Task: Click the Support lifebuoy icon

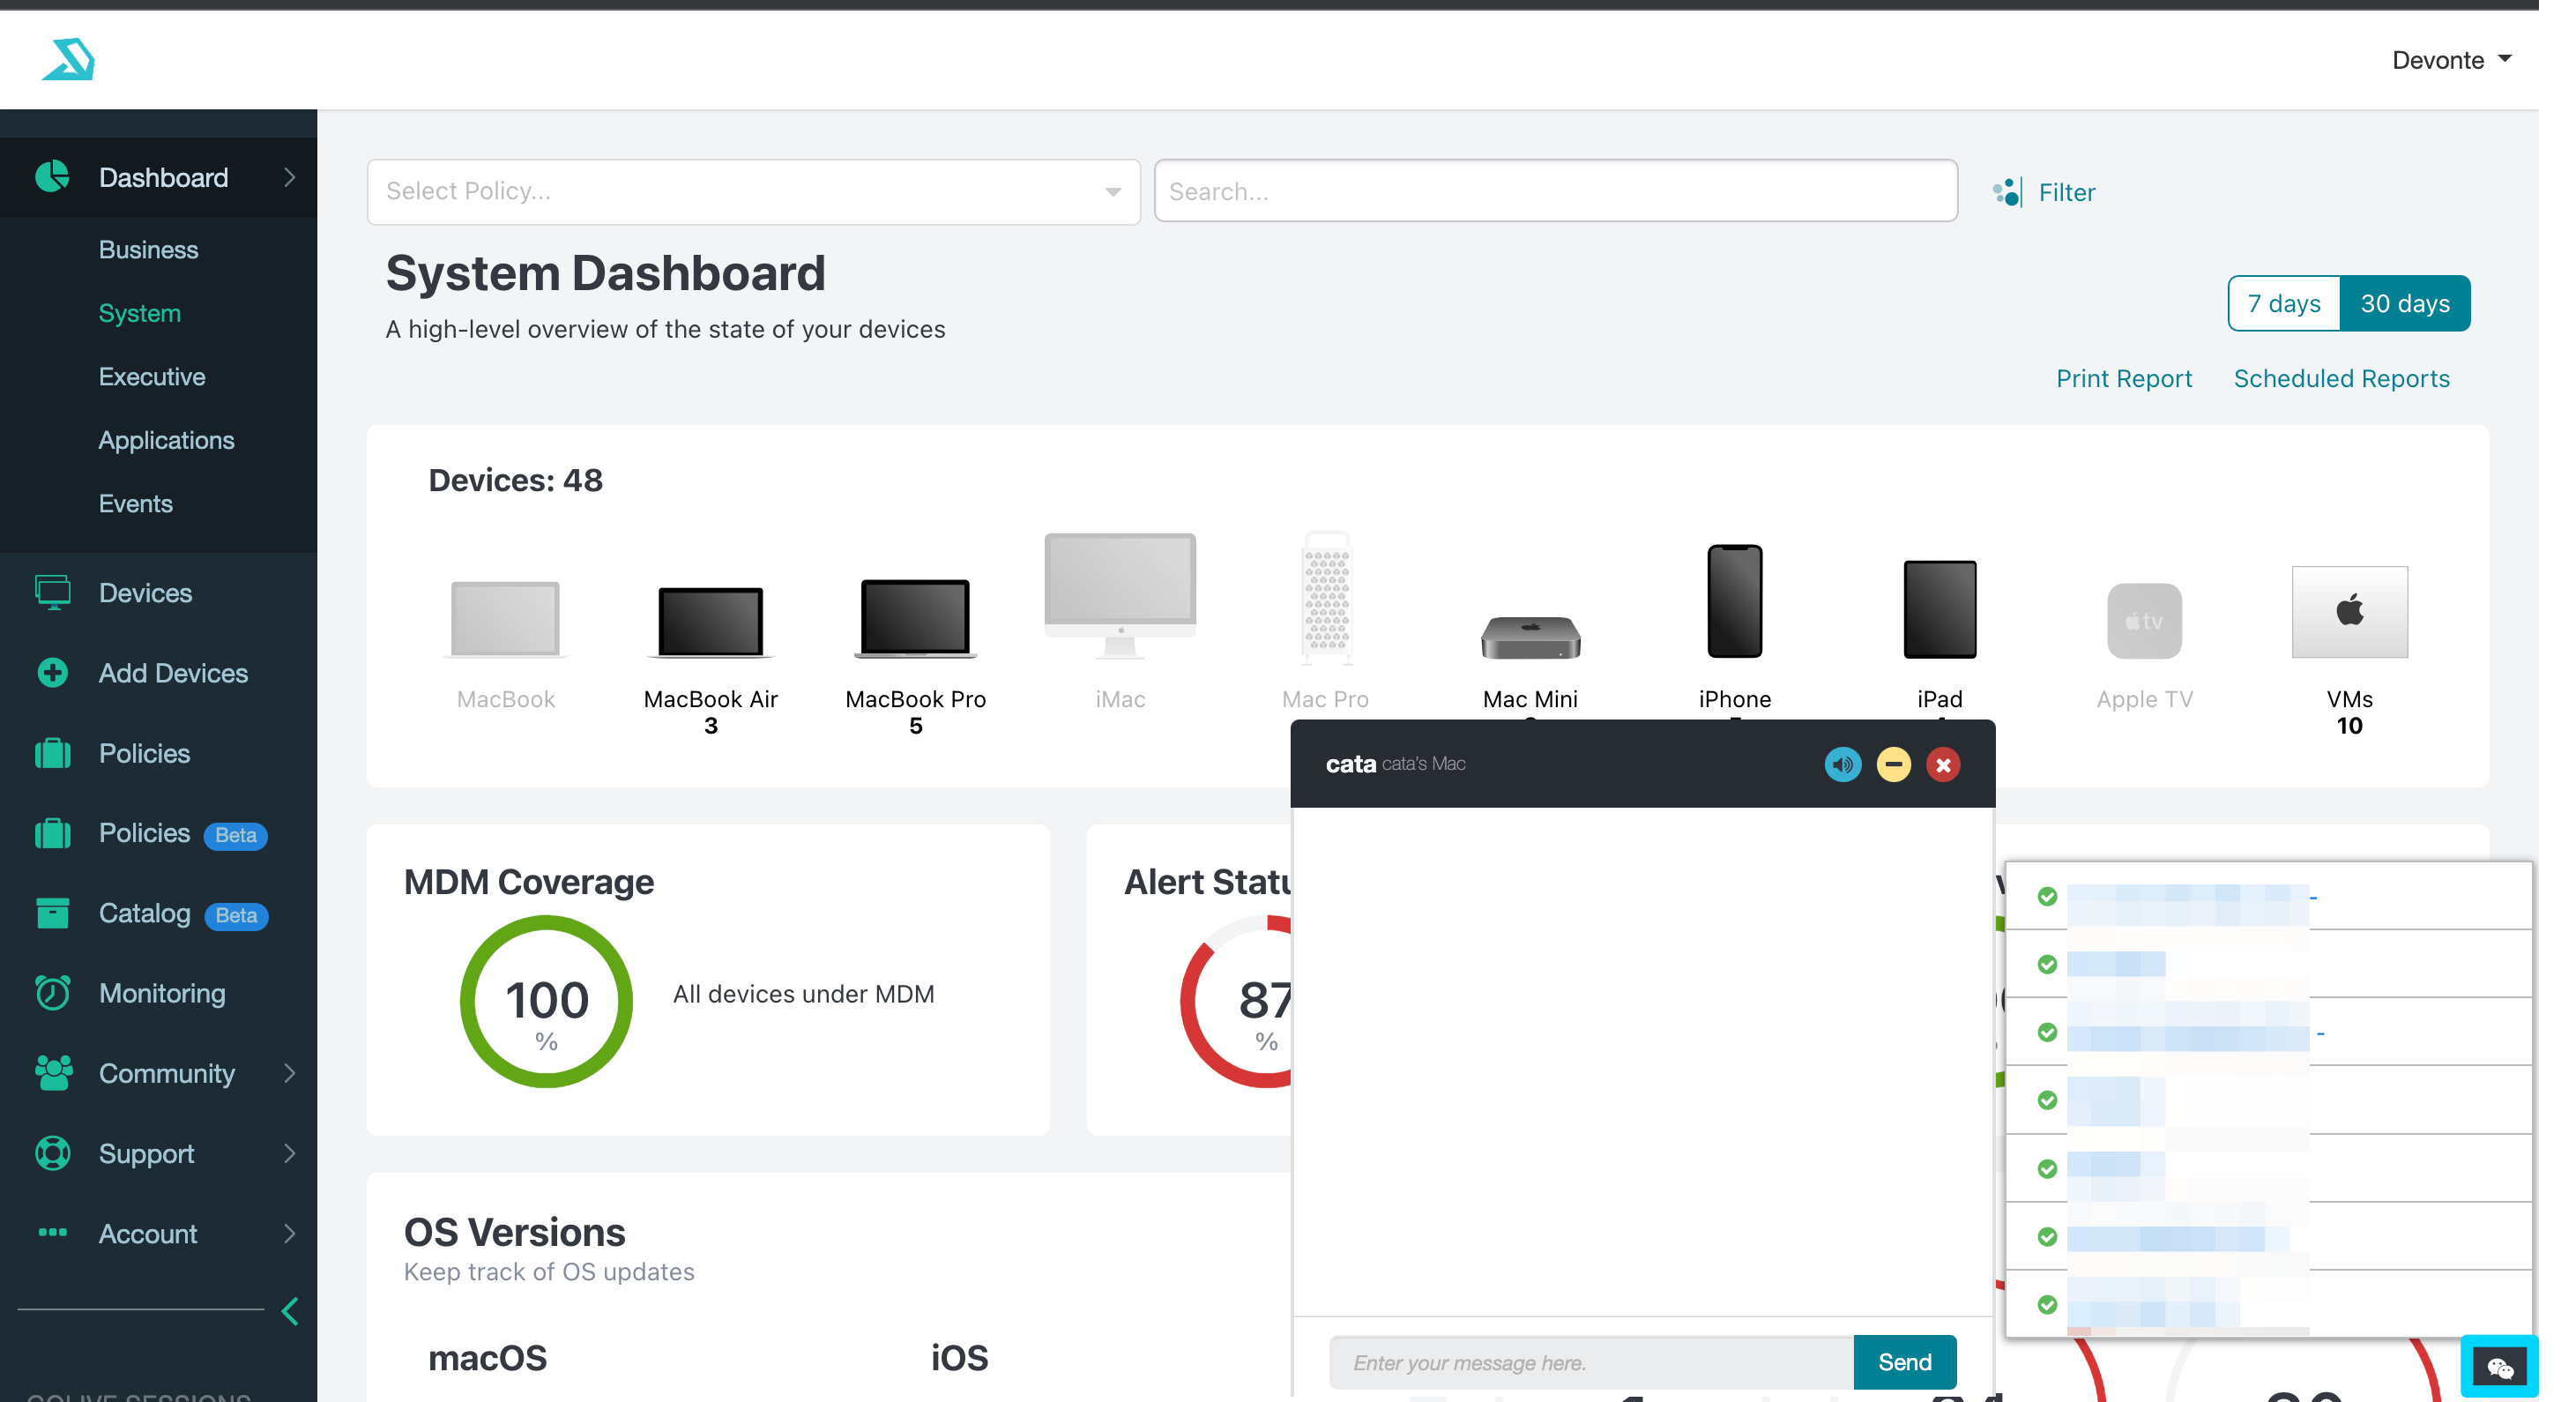Action: pyautogui.click(x=52, y=1152)
